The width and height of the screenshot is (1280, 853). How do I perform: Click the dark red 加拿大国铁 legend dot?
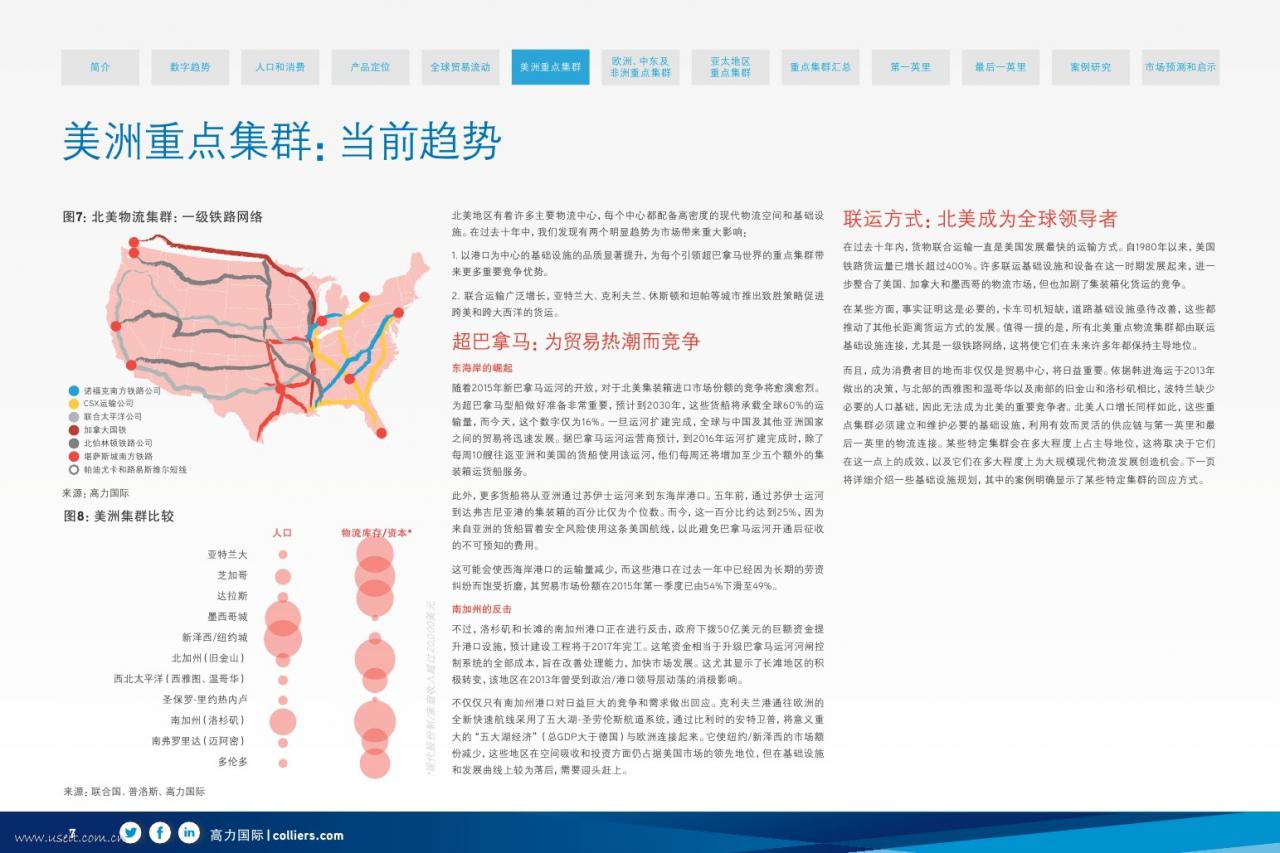pyautogui.click(x=74, y=430)
